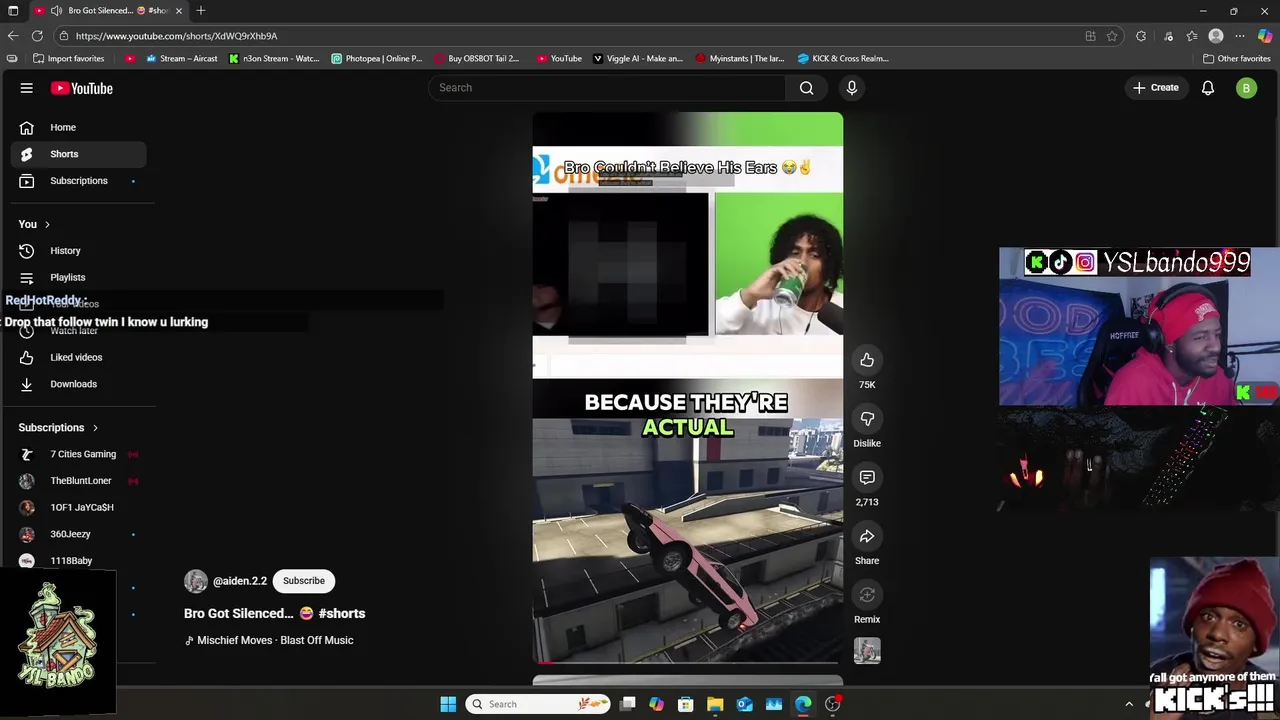This screenshot has width=1280, height=720.
Task: Open the comments showing 2,713
Action: tap(867, 478)
